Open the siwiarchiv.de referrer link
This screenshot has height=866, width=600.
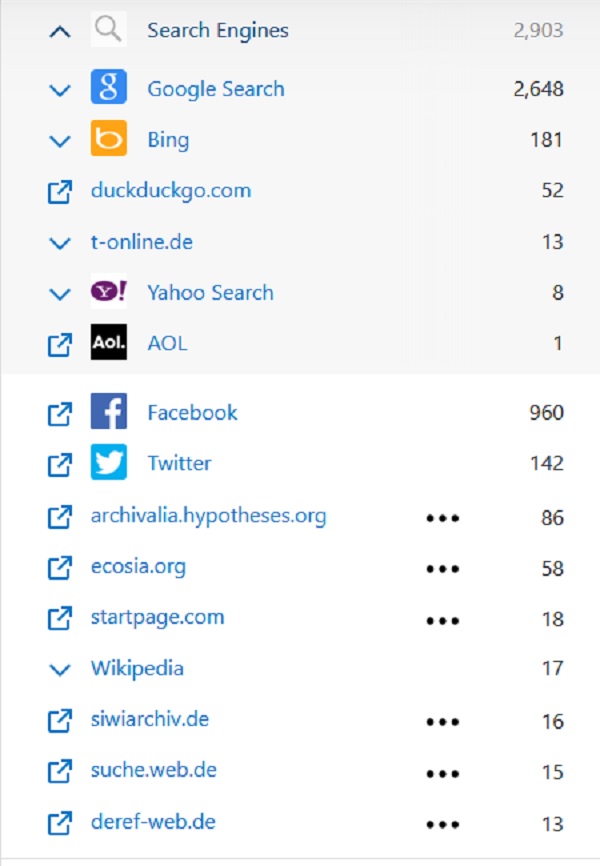[150, 719]
